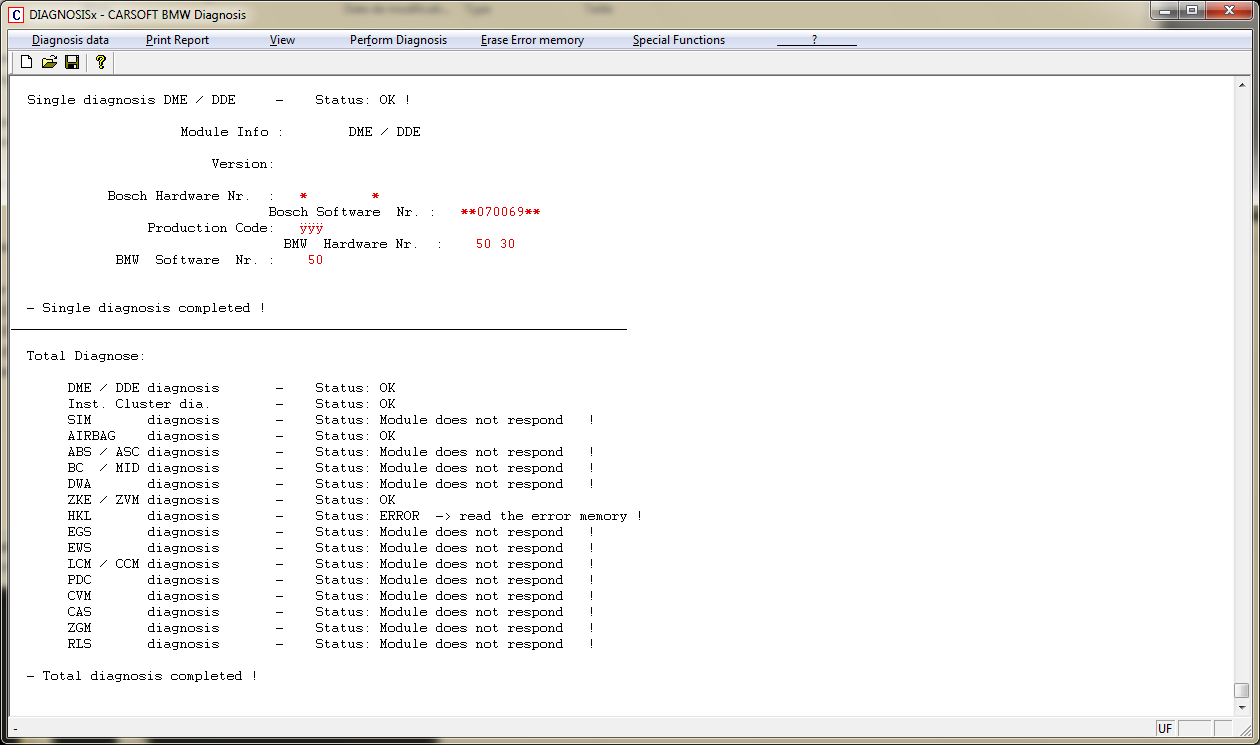Click the SIM diagnosis row
Image resolution: width=1260 pixels, height=745 pixels.
click(331, 420)
